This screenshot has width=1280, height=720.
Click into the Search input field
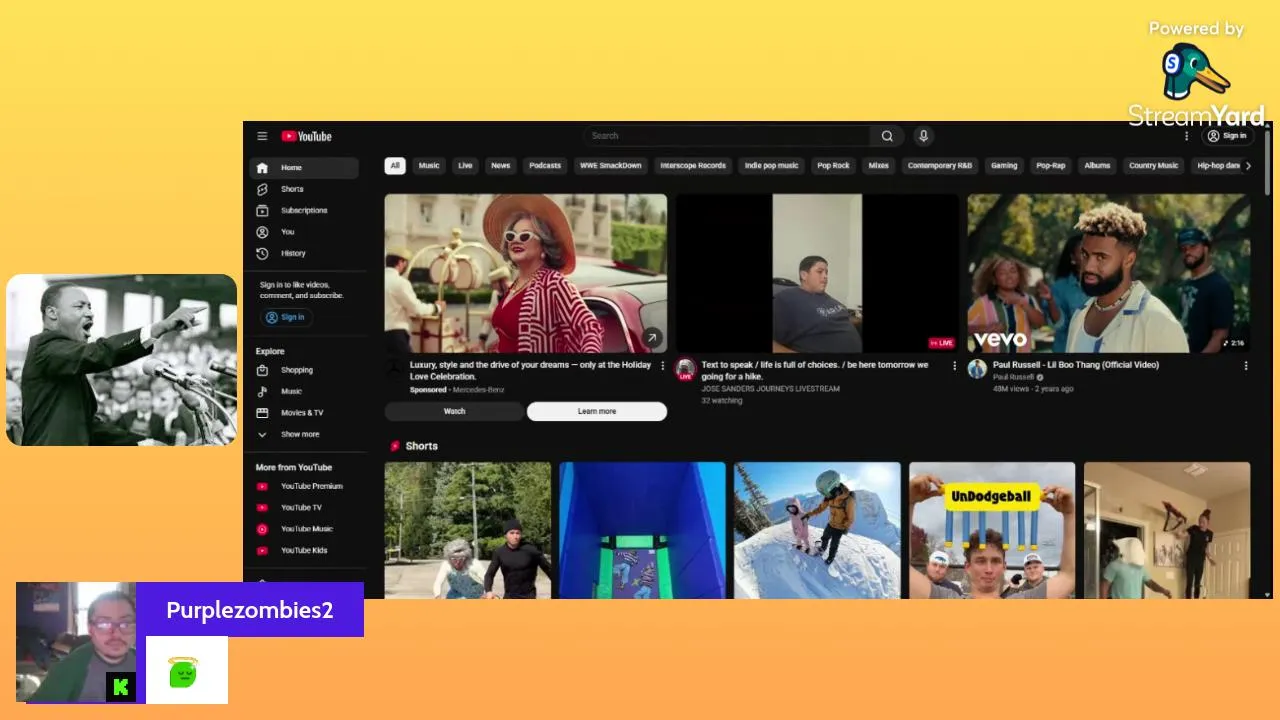(727, 136)
